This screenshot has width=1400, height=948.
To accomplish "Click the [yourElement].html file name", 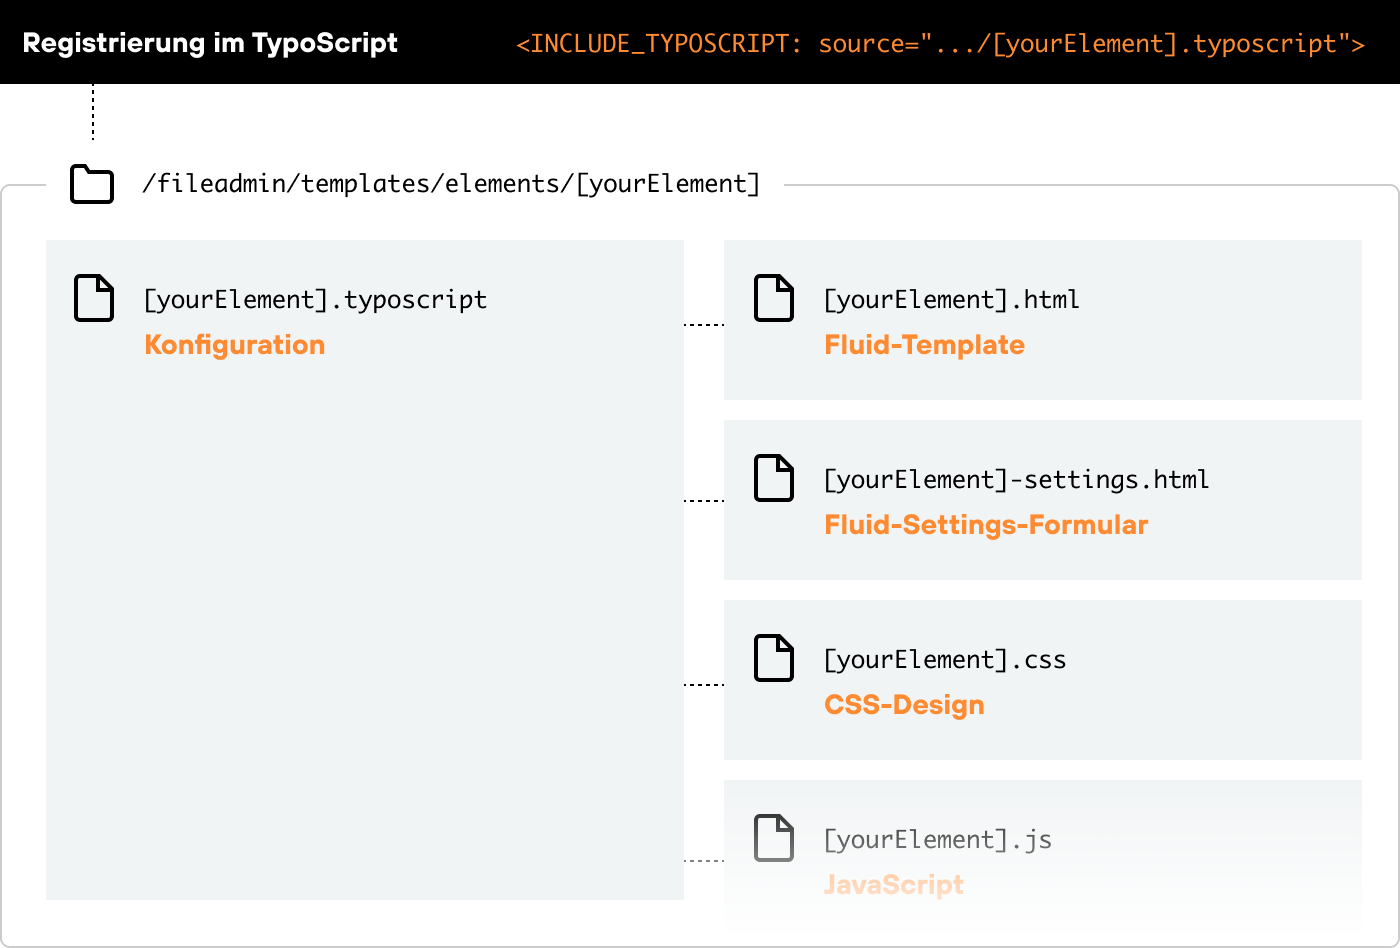I will pos(951,300).
